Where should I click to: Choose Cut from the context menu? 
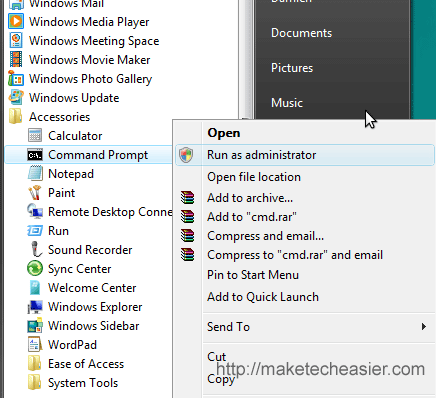point(217,357)
